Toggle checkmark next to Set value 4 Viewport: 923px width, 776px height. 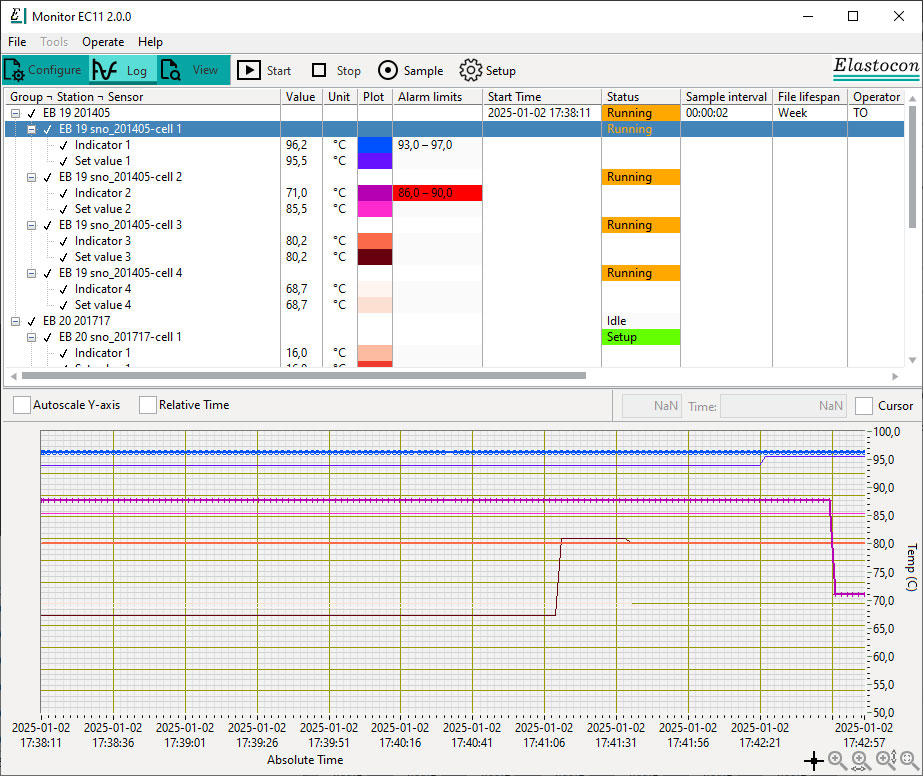click(64, 305)
